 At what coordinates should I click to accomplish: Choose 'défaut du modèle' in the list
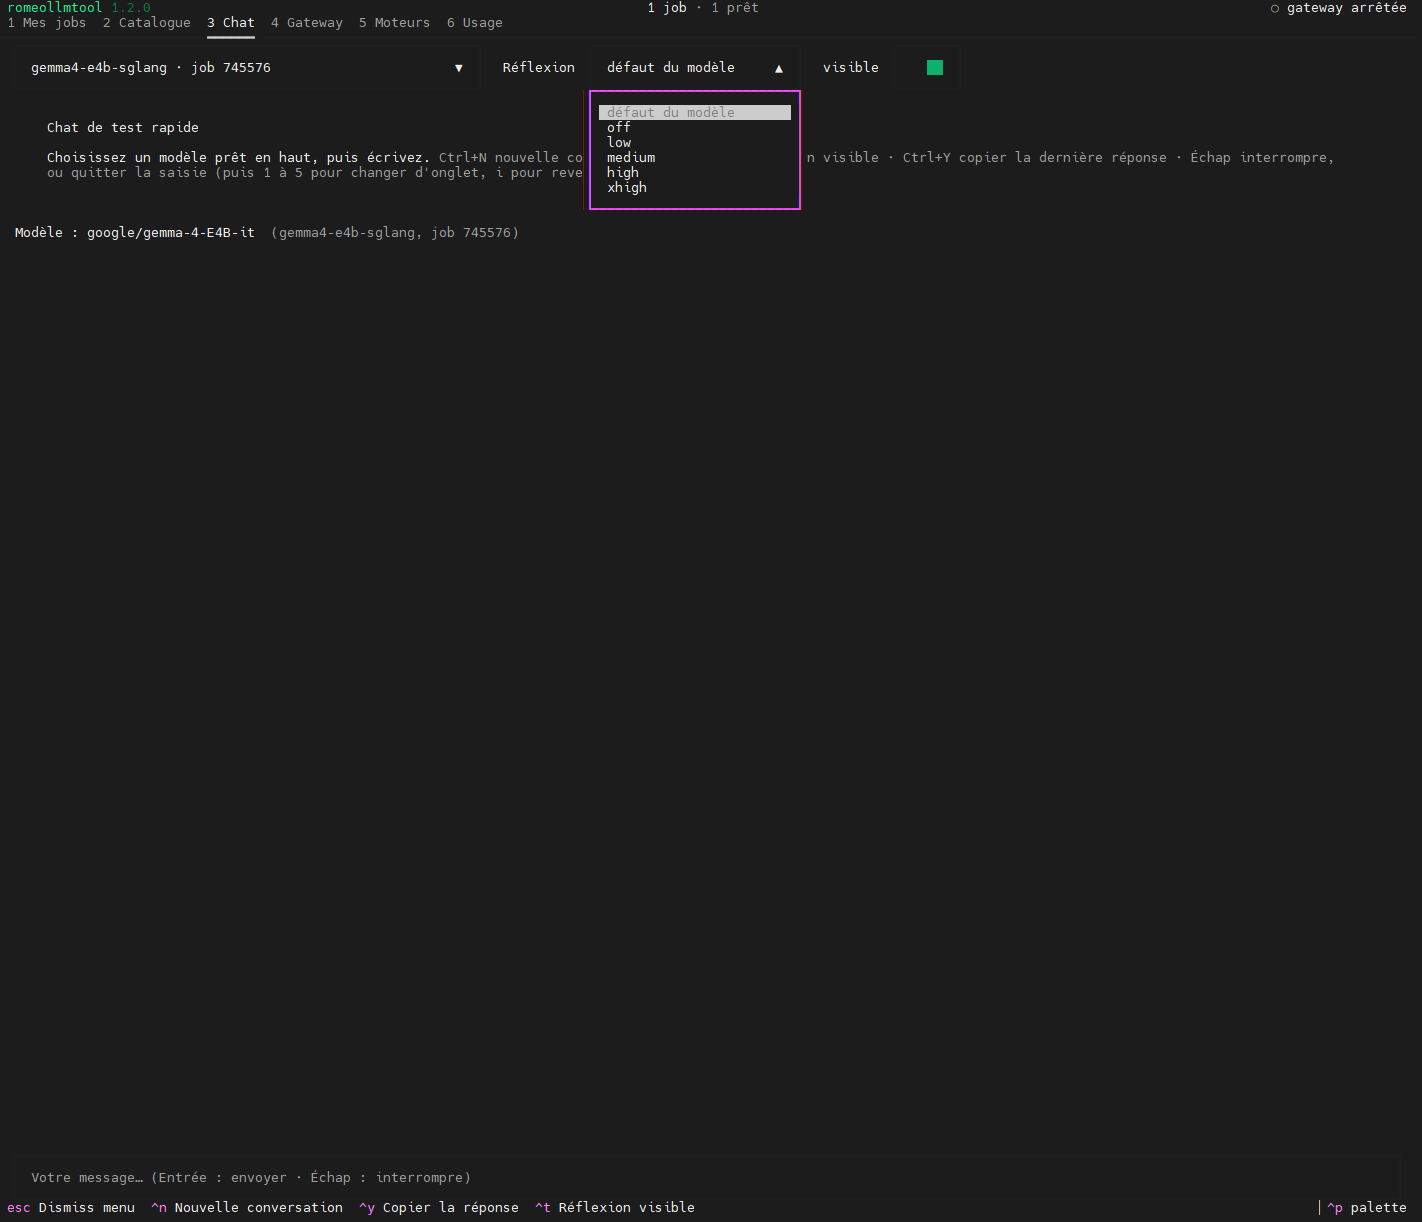pos(695,112)
